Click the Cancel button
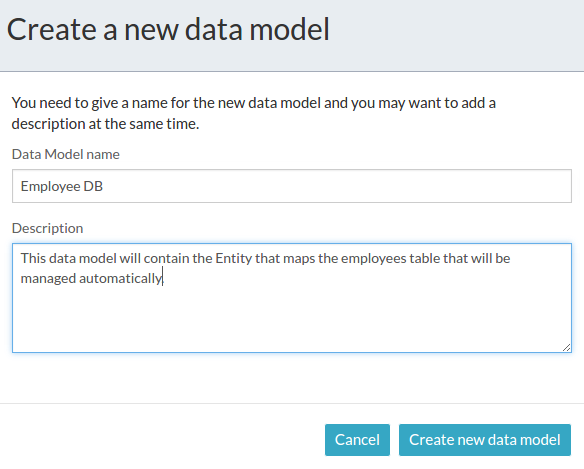This screenshot has width=584, height=469. coord(357,440)
